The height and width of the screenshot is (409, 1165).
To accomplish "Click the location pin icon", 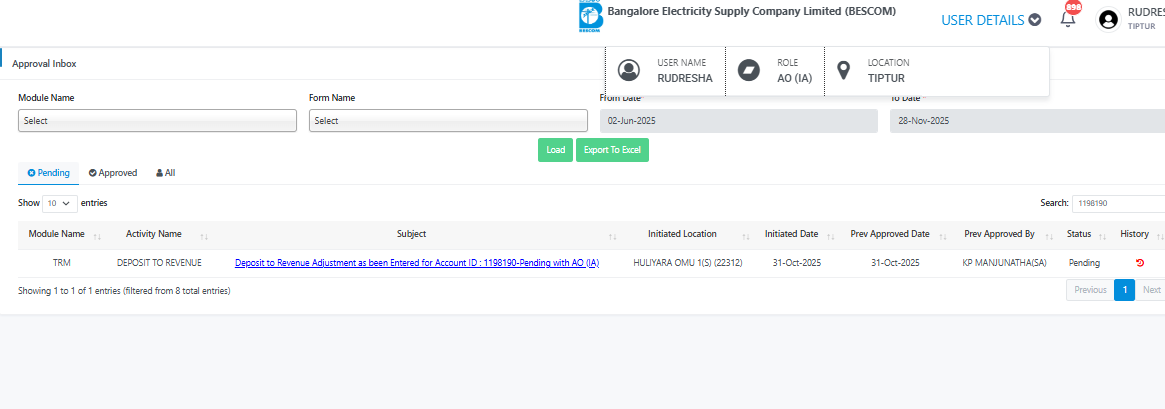I will click(843, 71).
